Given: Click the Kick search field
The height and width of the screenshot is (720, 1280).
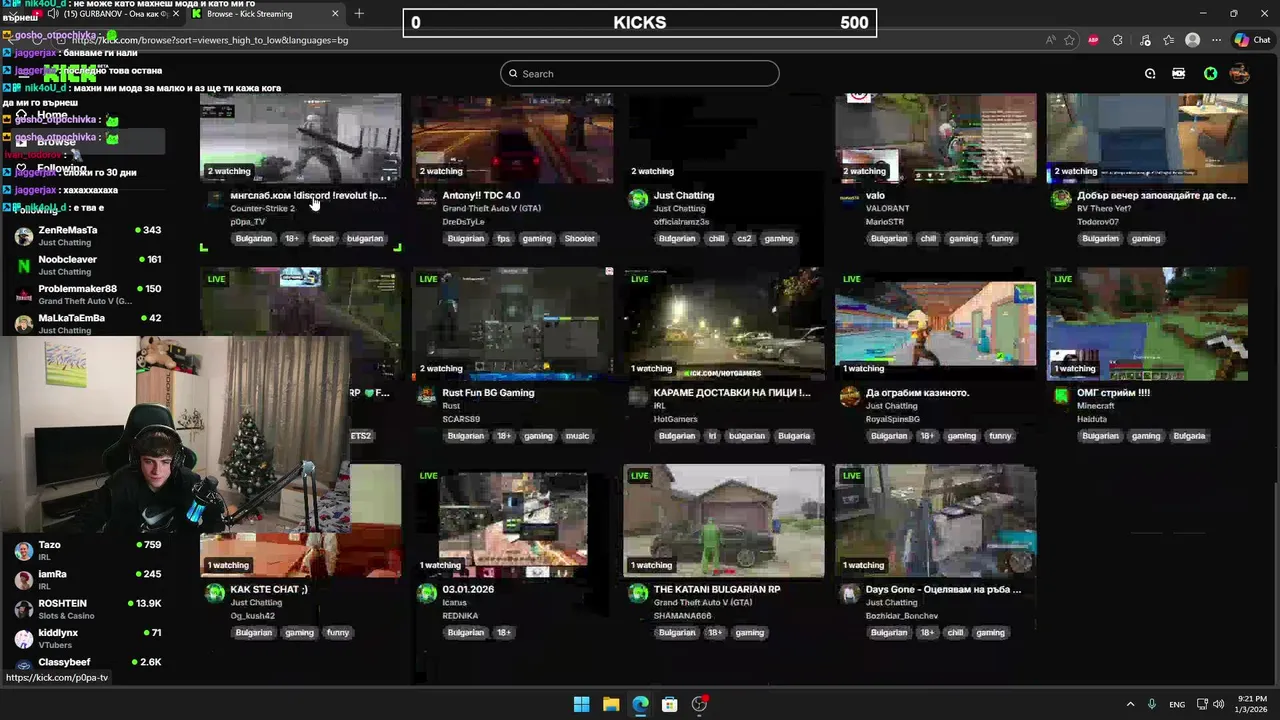Looking at the screenshot, I should point(640,73).
